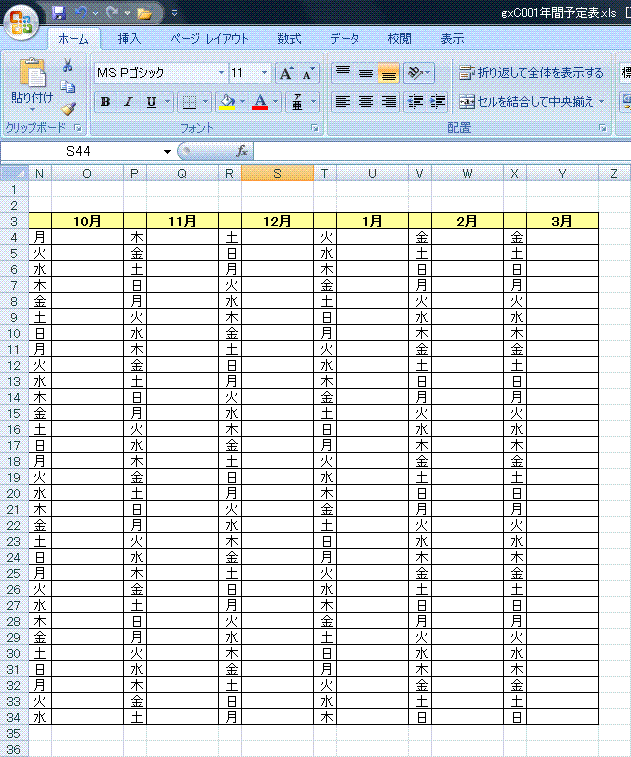
Task: Open the text orientation tool
Action: (415, 73)
